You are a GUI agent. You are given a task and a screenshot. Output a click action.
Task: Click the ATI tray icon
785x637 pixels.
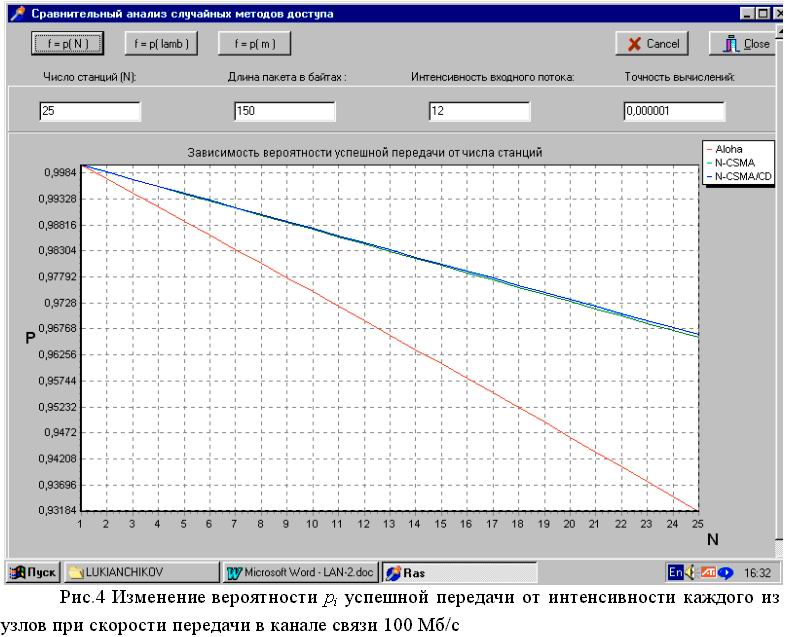pyautogui.click(x=707, y=572)
